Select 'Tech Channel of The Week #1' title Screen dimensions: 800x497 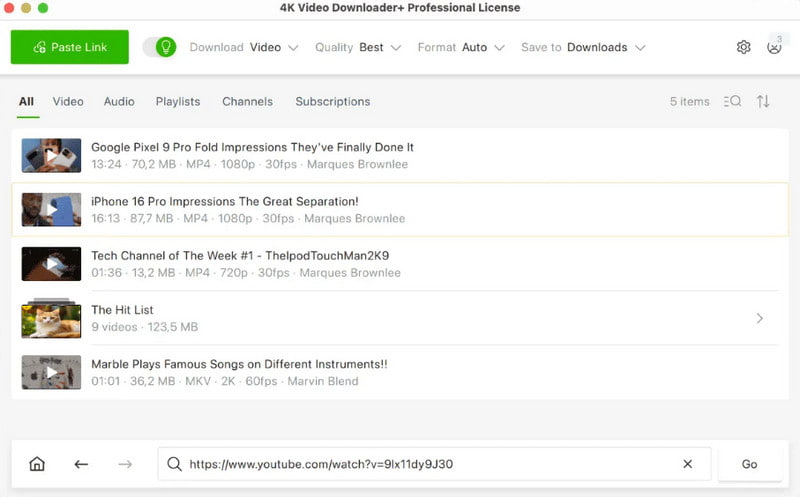coord(240,256)
